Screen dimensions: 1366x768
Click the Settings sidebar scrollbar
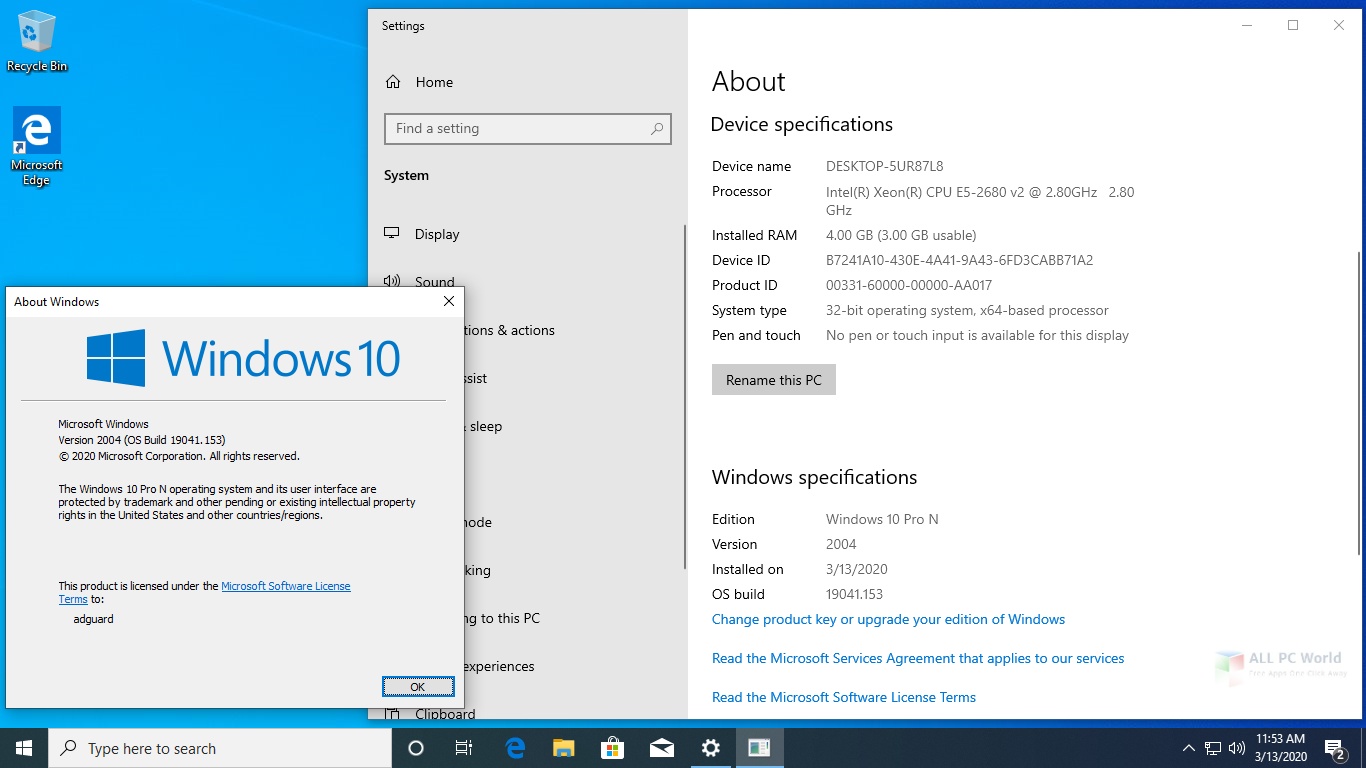click(685, 396)
